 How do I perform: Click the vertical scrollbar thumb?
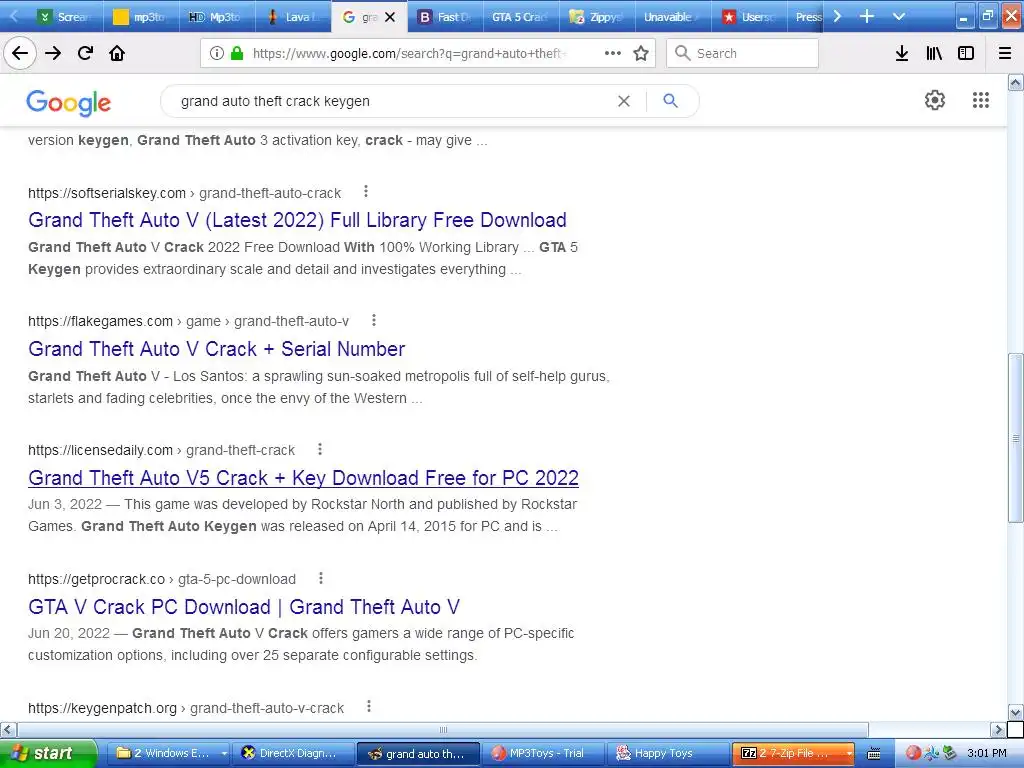pos(1016,438)
